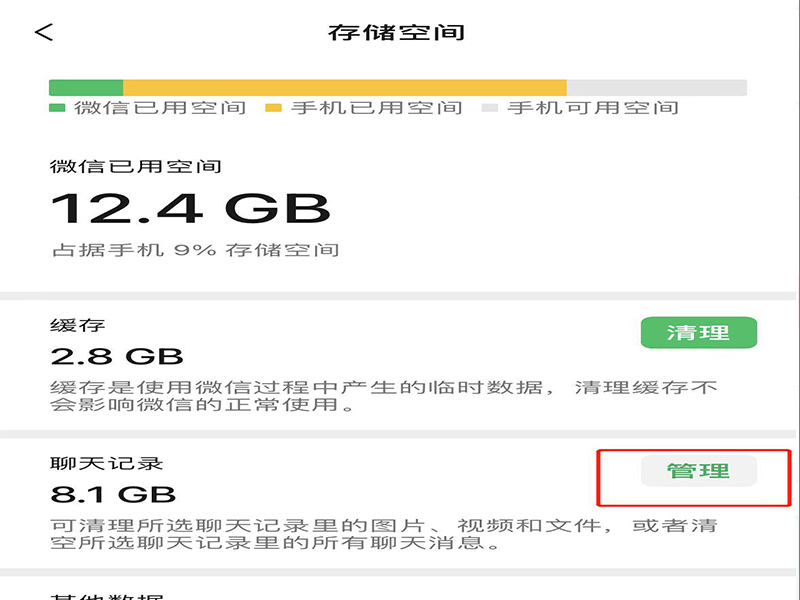
Task: Click the chat records description paragraph
Action: click(385, 534)
